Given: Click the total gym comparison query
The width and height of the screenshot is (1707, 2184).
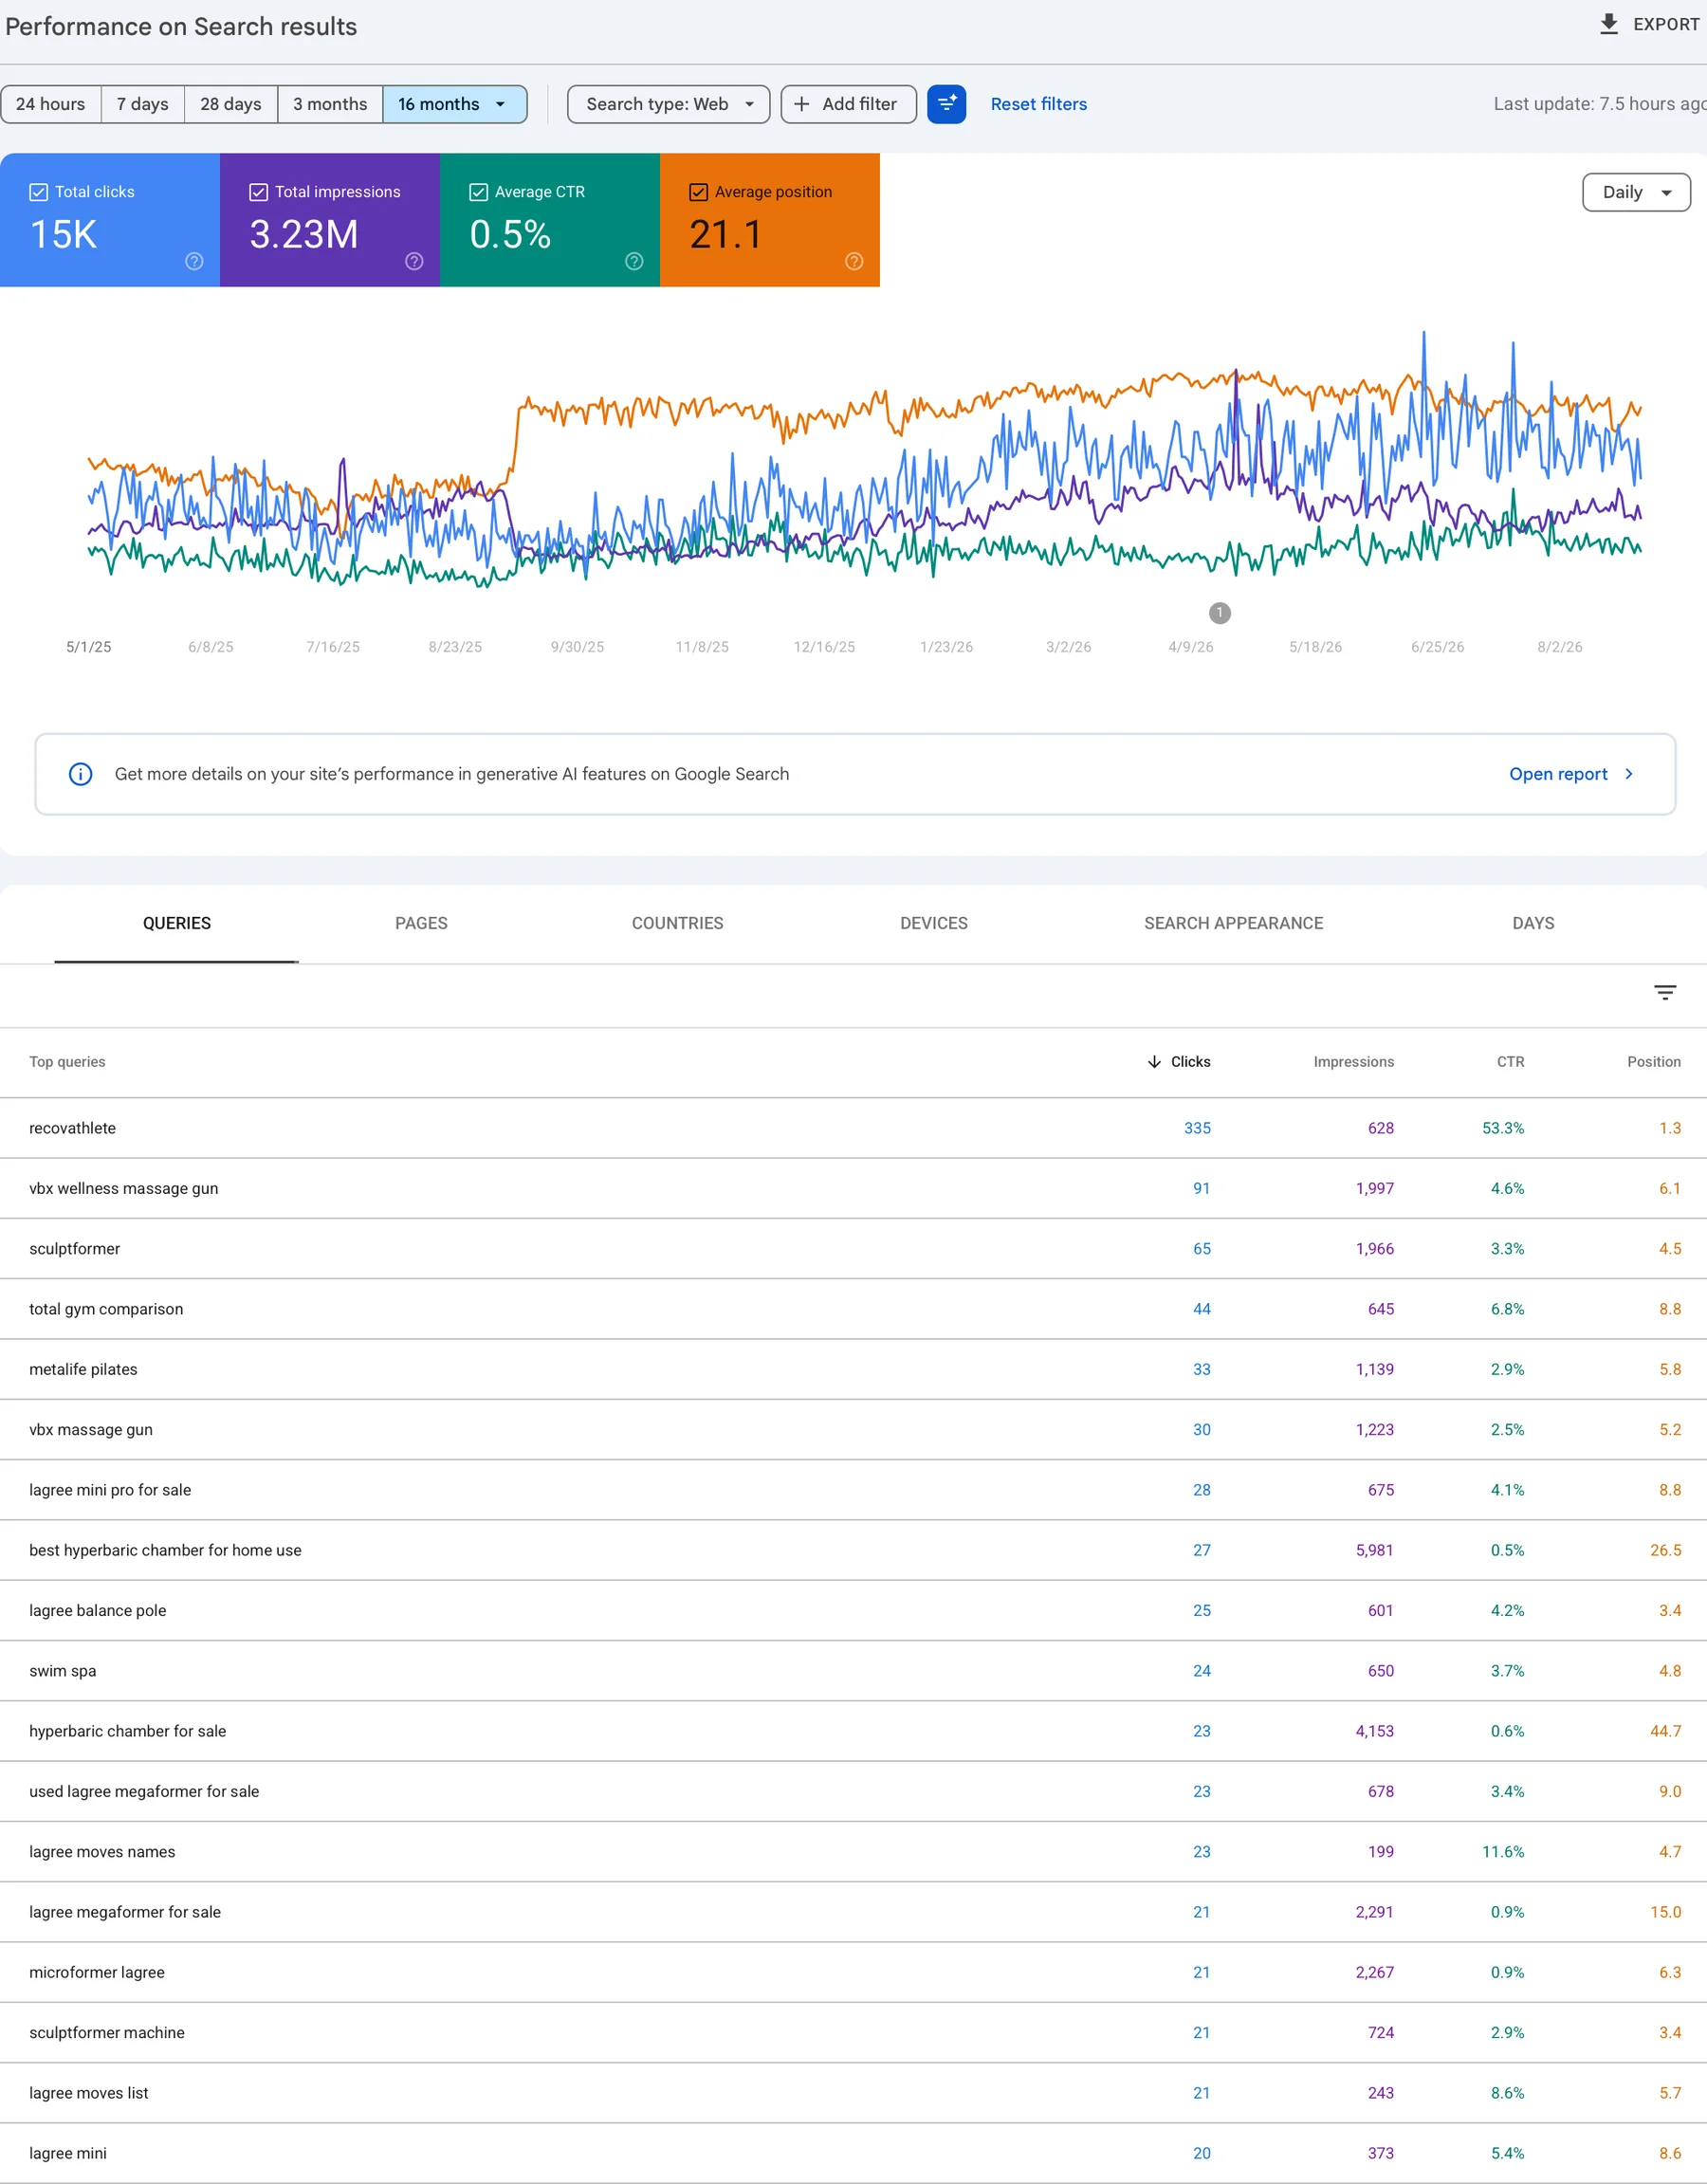Looking at the screenshot, I should [106, 1309].
